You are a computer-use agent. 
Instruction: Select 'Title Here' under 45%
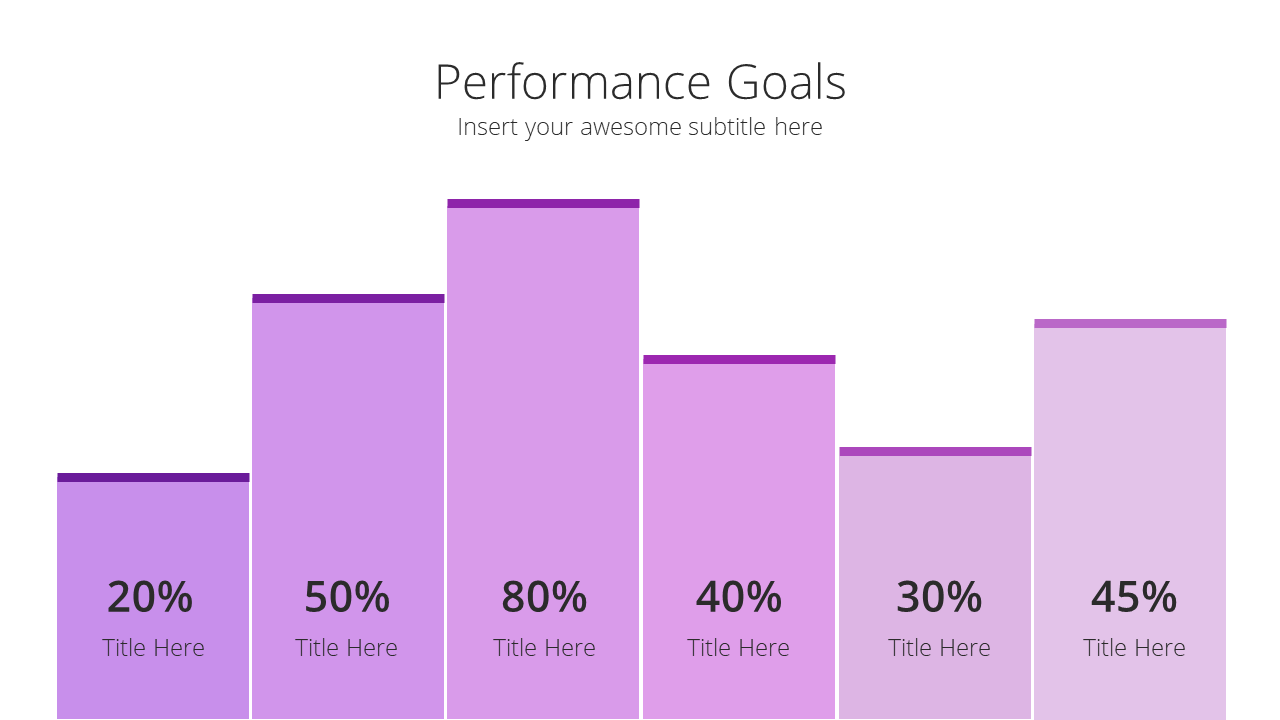1134,648
